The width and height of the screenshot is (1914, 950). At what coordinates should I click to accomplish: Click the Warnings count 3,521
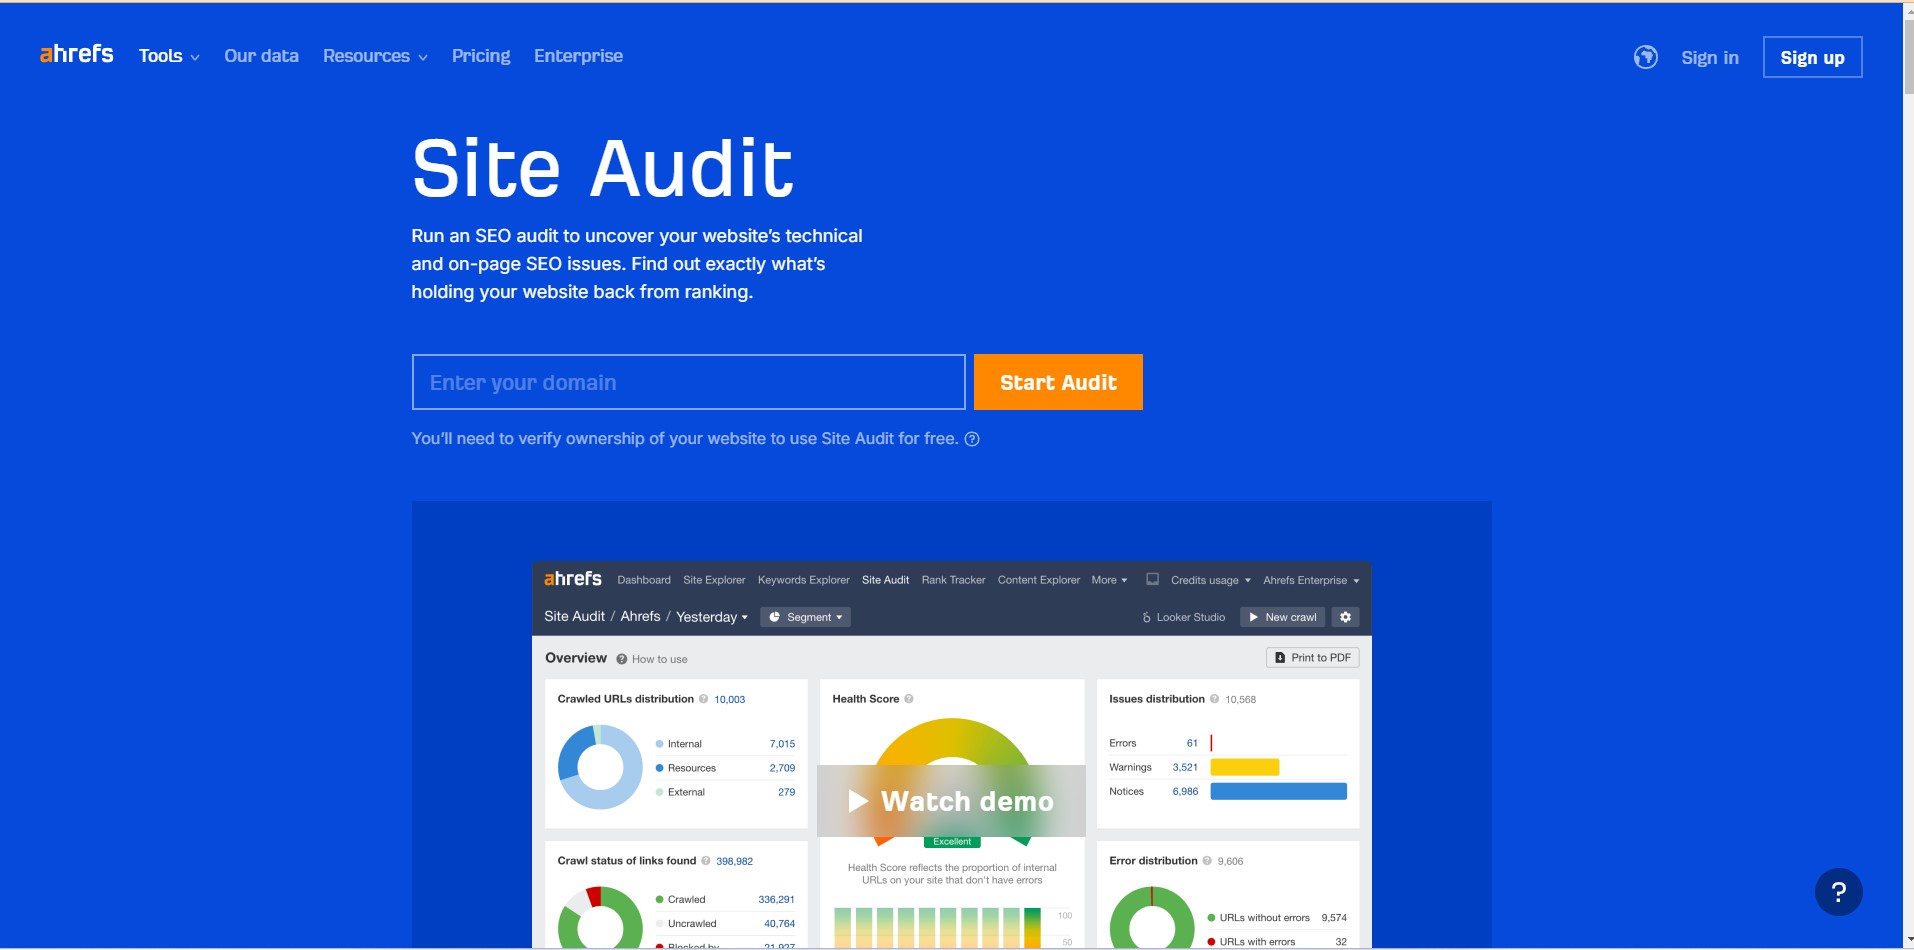1185,767
